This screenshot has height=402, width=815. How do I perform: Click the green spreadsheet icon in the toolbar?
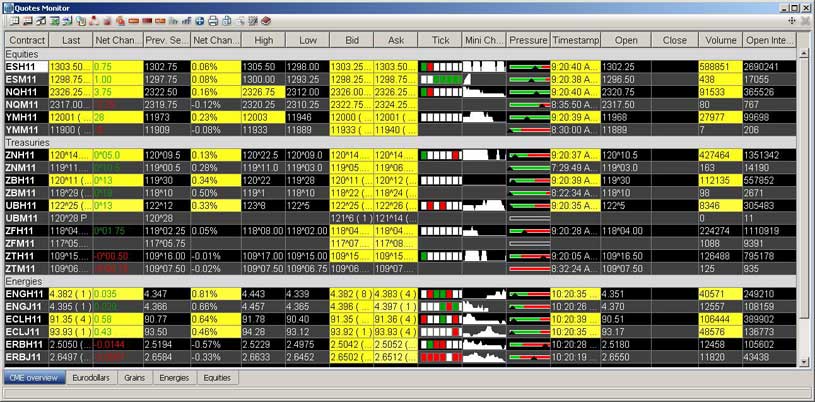[x=55, y=20]
